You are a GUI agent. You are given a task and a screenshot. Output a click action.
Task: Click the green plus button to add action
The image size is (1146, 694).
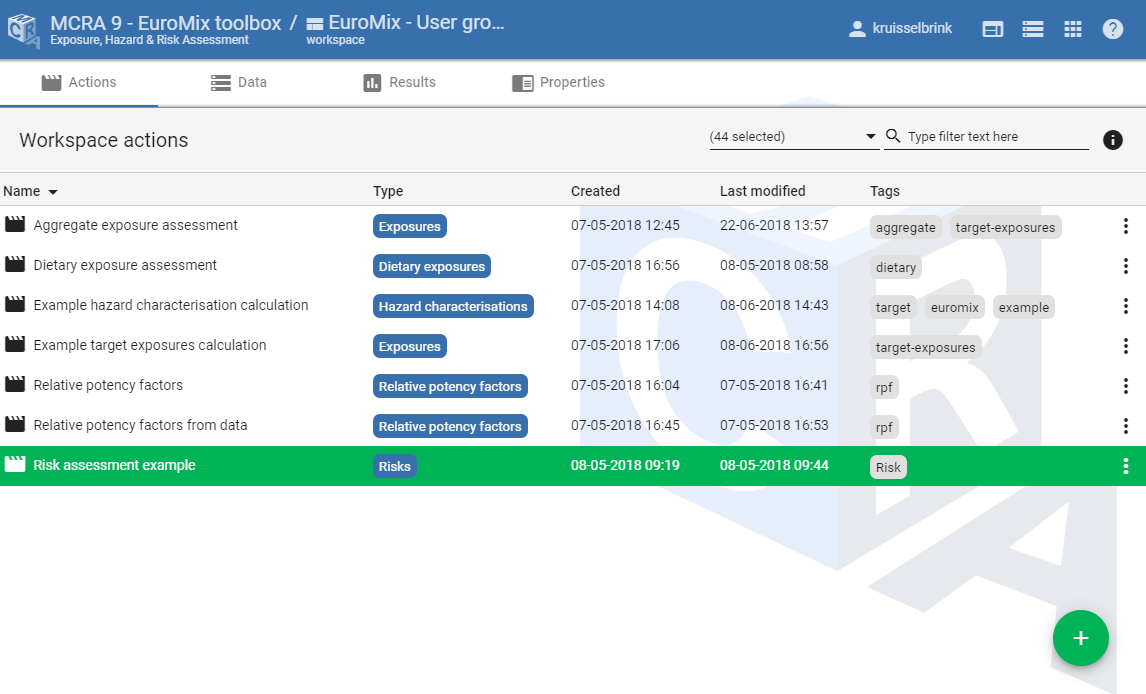click(x=1081, y=638)
